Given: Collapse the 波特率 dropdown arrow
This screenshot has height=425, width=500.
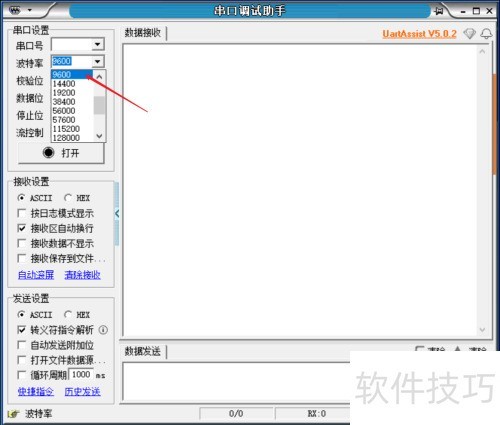Looking at the screenshot, I should (x=98, y=62).
